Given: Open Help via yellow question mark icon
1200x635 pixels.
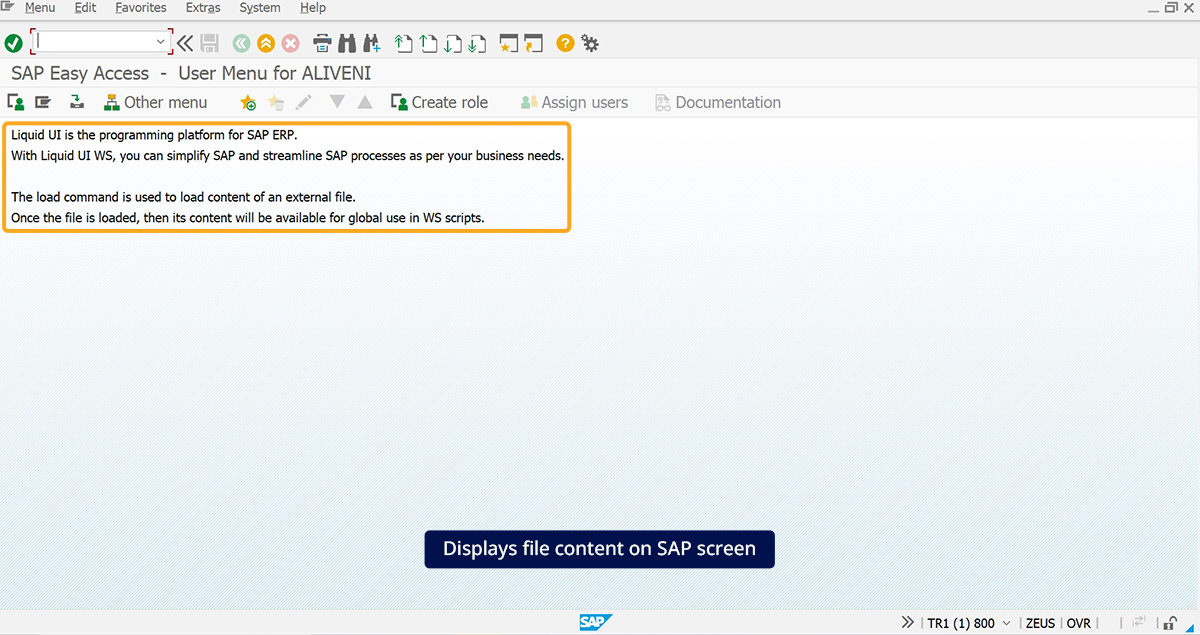Looking at the screenshot, I should (x=565, y=43).
